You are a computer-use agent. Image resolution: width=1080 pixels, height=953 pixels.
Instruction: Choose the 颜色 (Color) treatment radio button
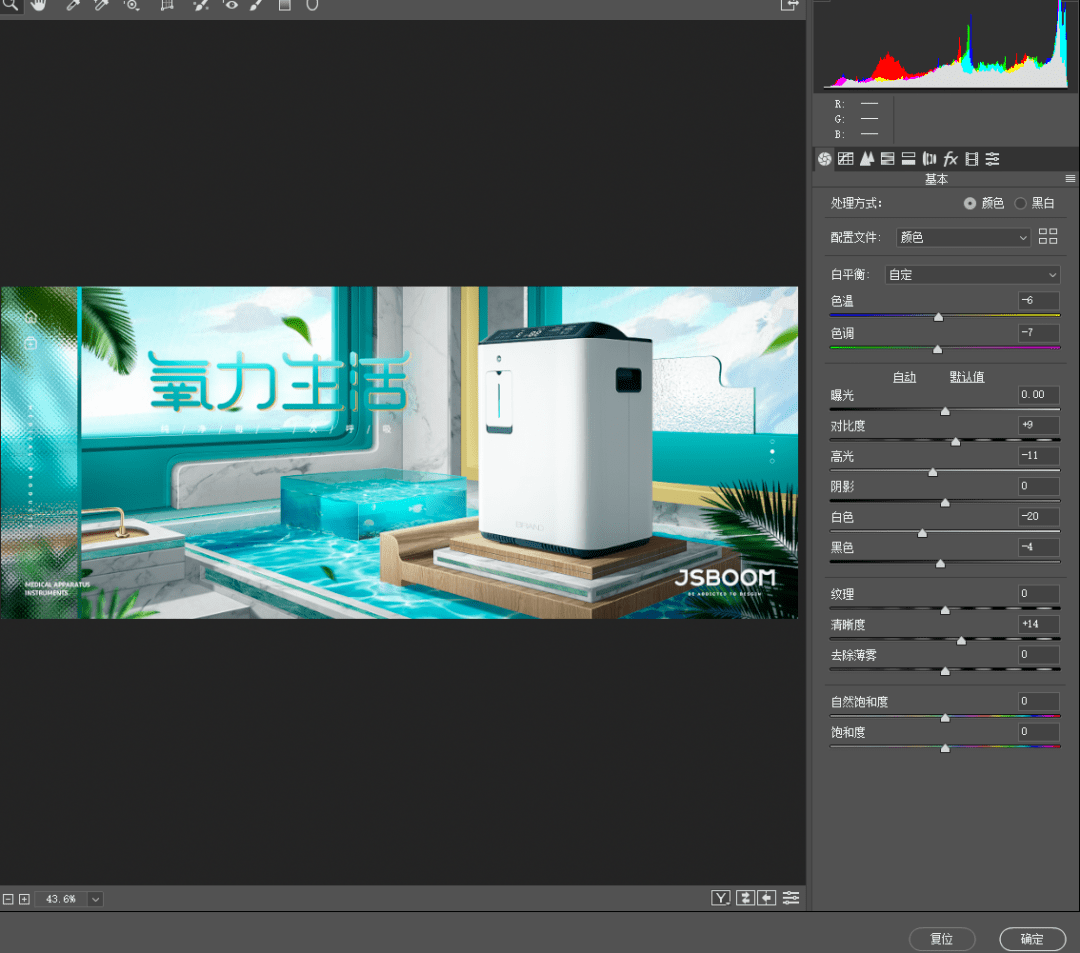coord(969,203)
